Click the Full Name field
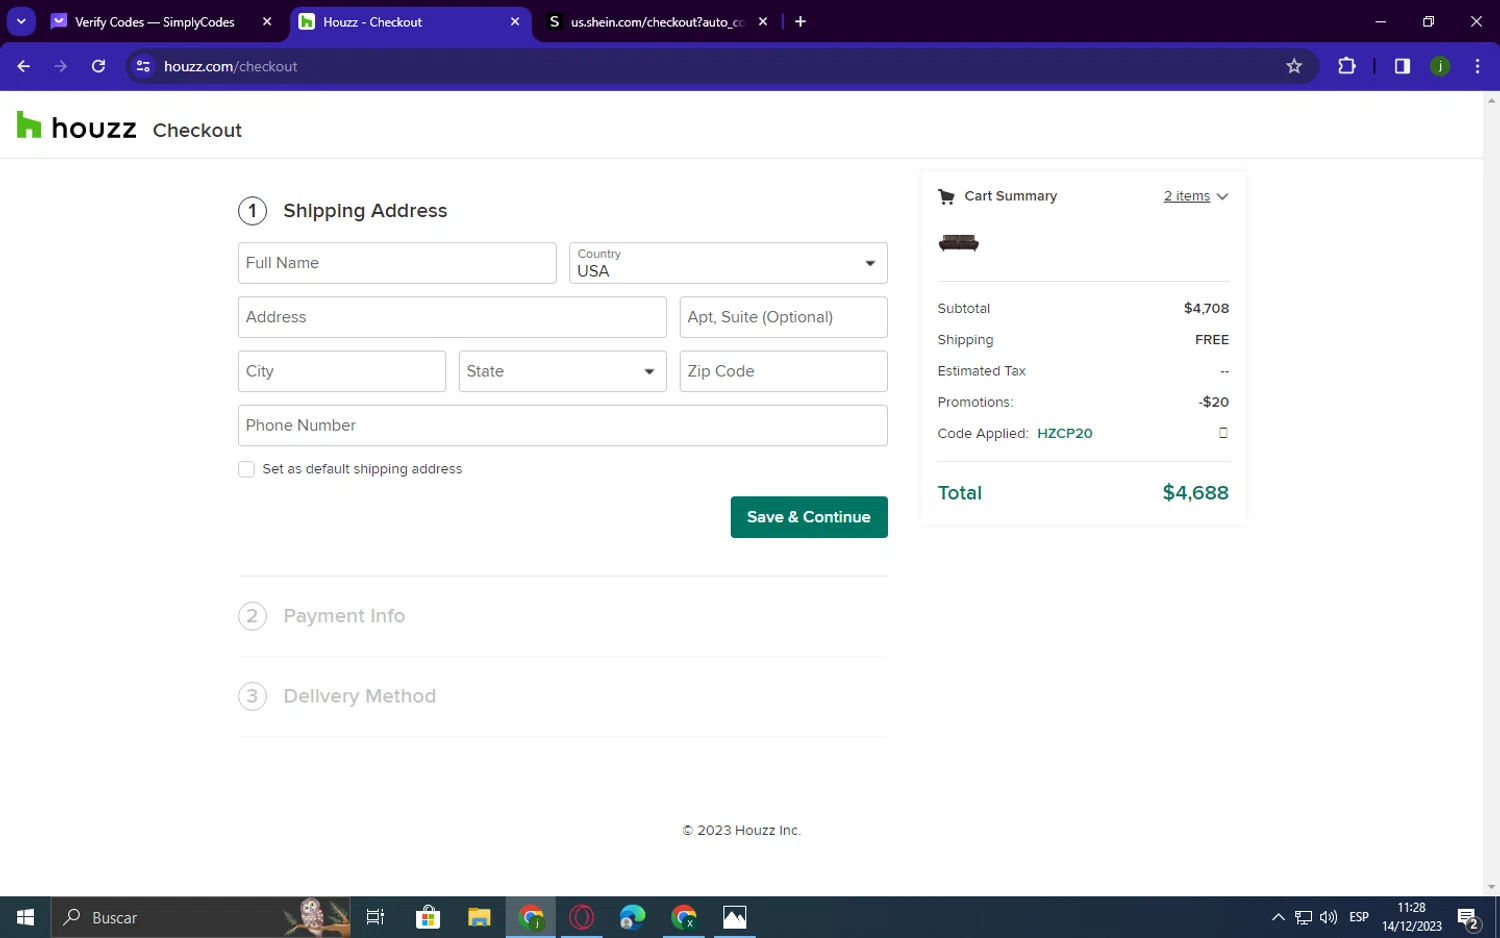Image resolution: width=1500 pixels, height=938 pixels. click(397, 263)
